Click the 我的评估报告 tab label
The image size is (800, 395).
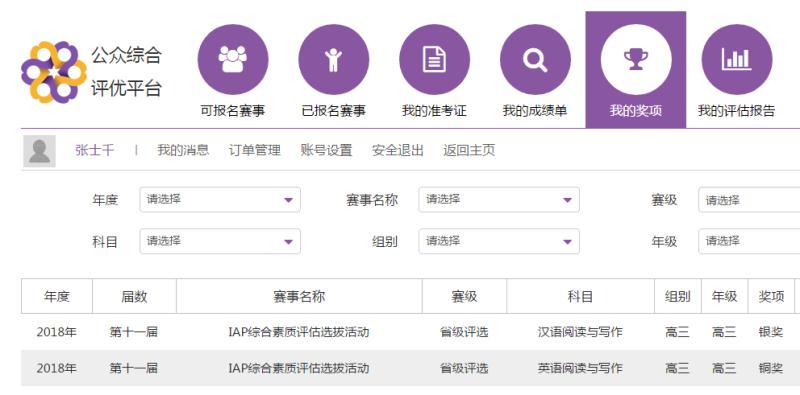pos(737,111)
